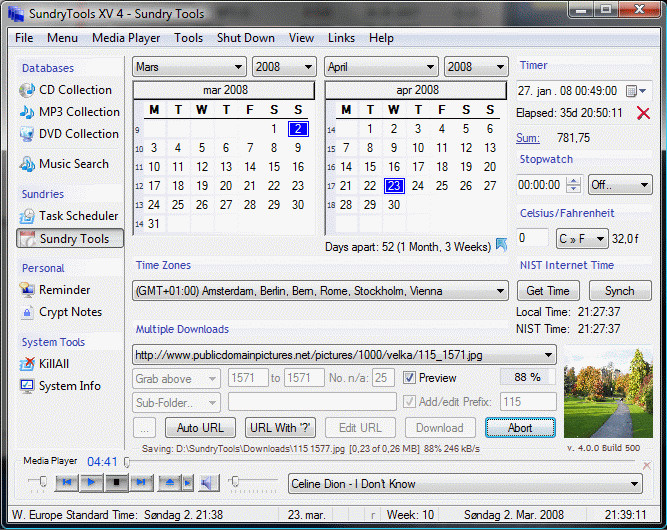Viewport: 667px width, 530px height.
Task: Select March 2 in the calendar
Action: pyautogui.click(x=298, y=129)
